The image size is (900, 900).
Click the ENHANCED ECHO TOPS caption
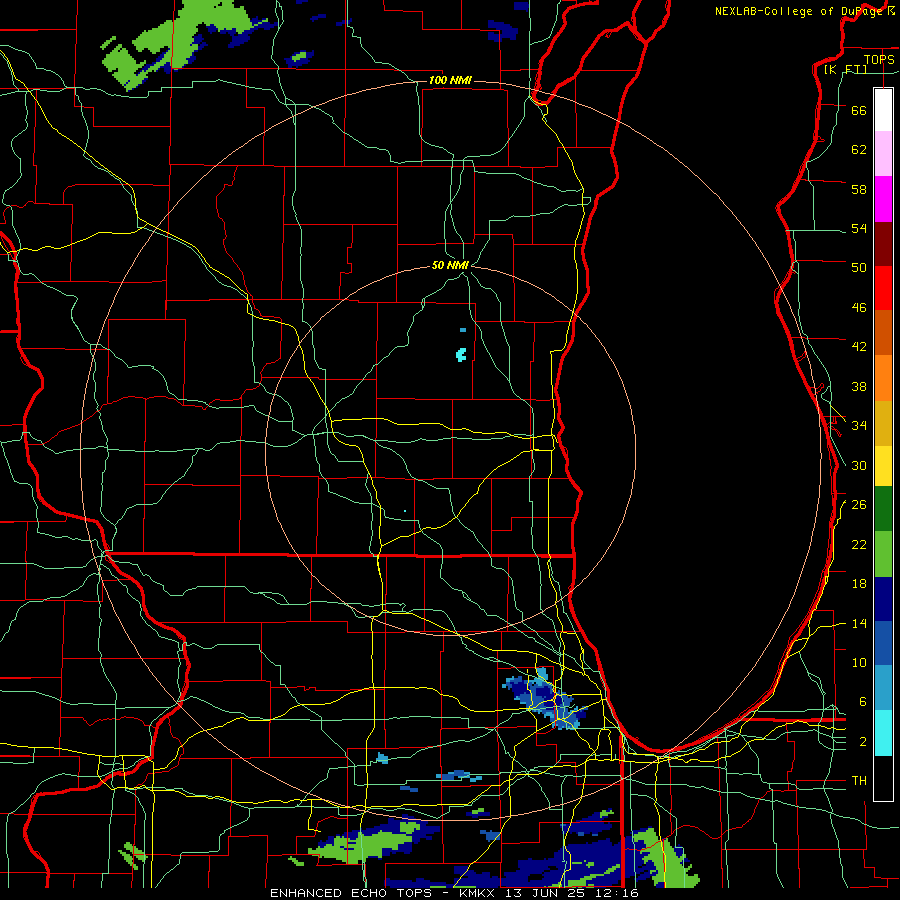point(350,893)
